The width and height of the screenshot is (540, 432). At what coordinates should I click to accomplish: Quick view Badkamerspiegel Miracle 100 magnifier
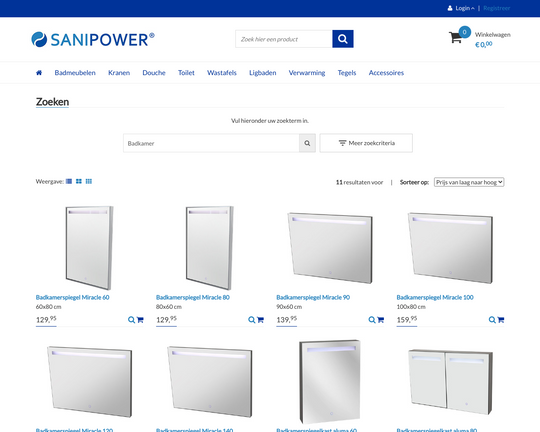(x=492, y=320)
